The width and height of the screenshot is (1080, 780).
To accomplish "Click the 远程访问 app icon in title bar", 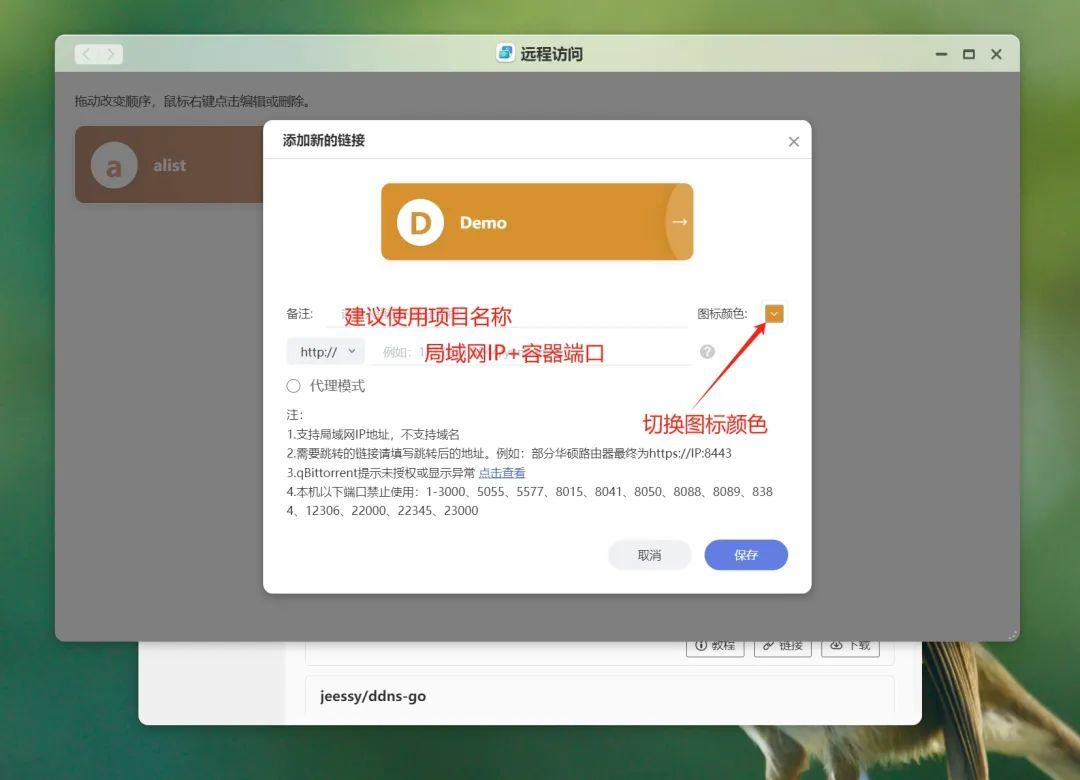I will point(505,53).
